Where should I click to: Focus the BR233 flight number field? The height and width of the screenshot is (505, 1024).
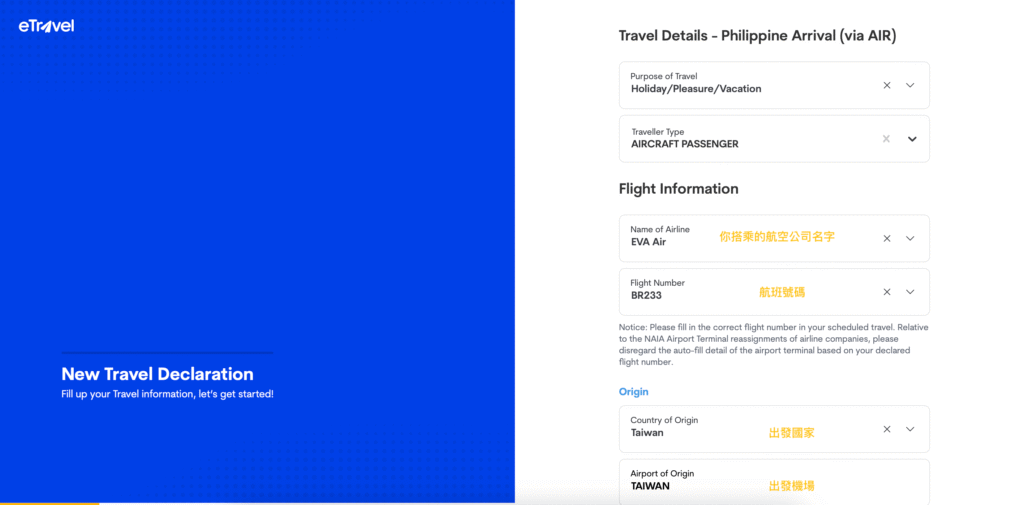[646, 296]
